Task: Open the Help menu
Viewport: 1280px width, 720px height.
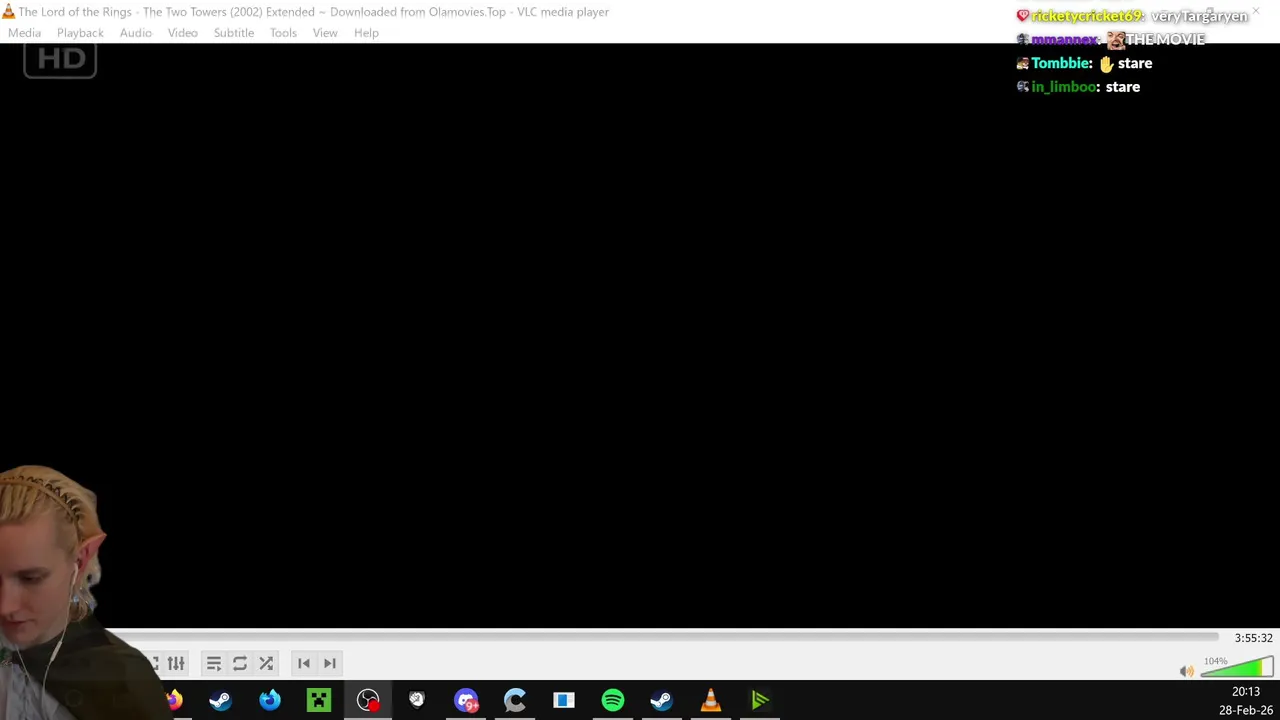Action: [366, 33]
